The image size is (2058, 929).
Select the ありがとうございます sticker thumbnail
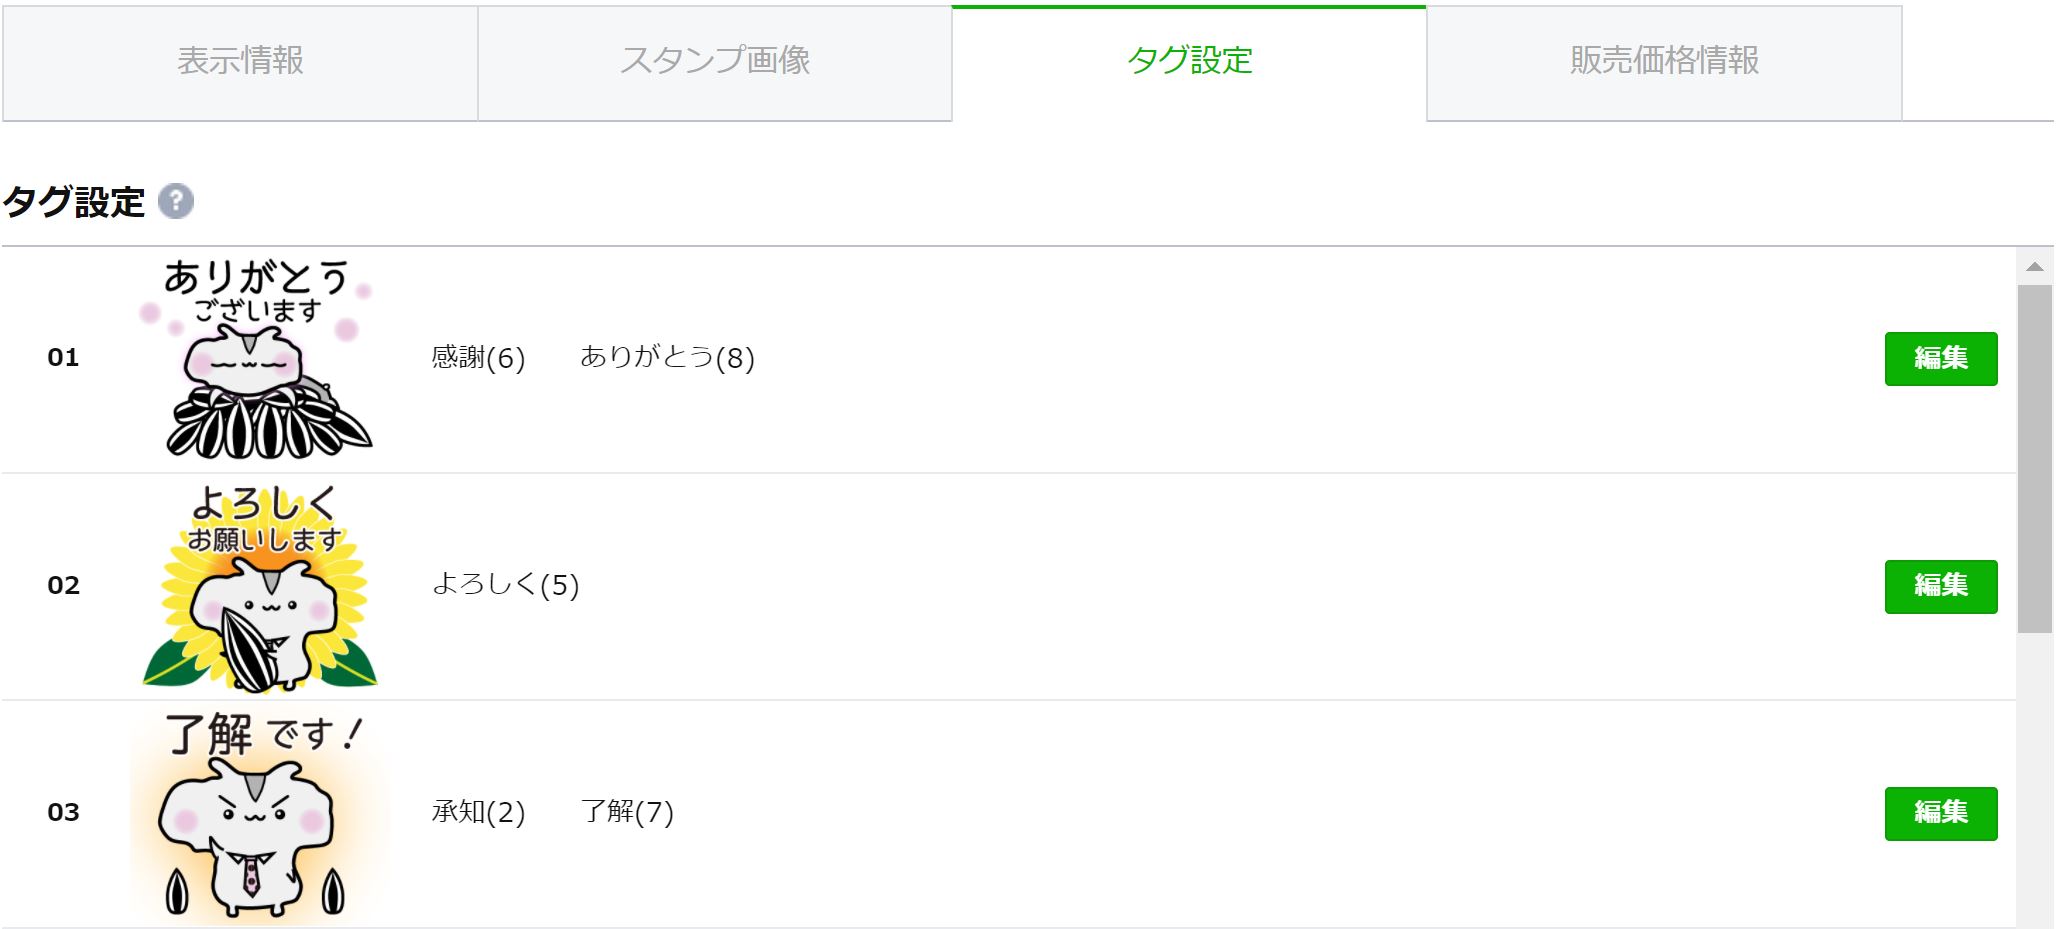260,358
